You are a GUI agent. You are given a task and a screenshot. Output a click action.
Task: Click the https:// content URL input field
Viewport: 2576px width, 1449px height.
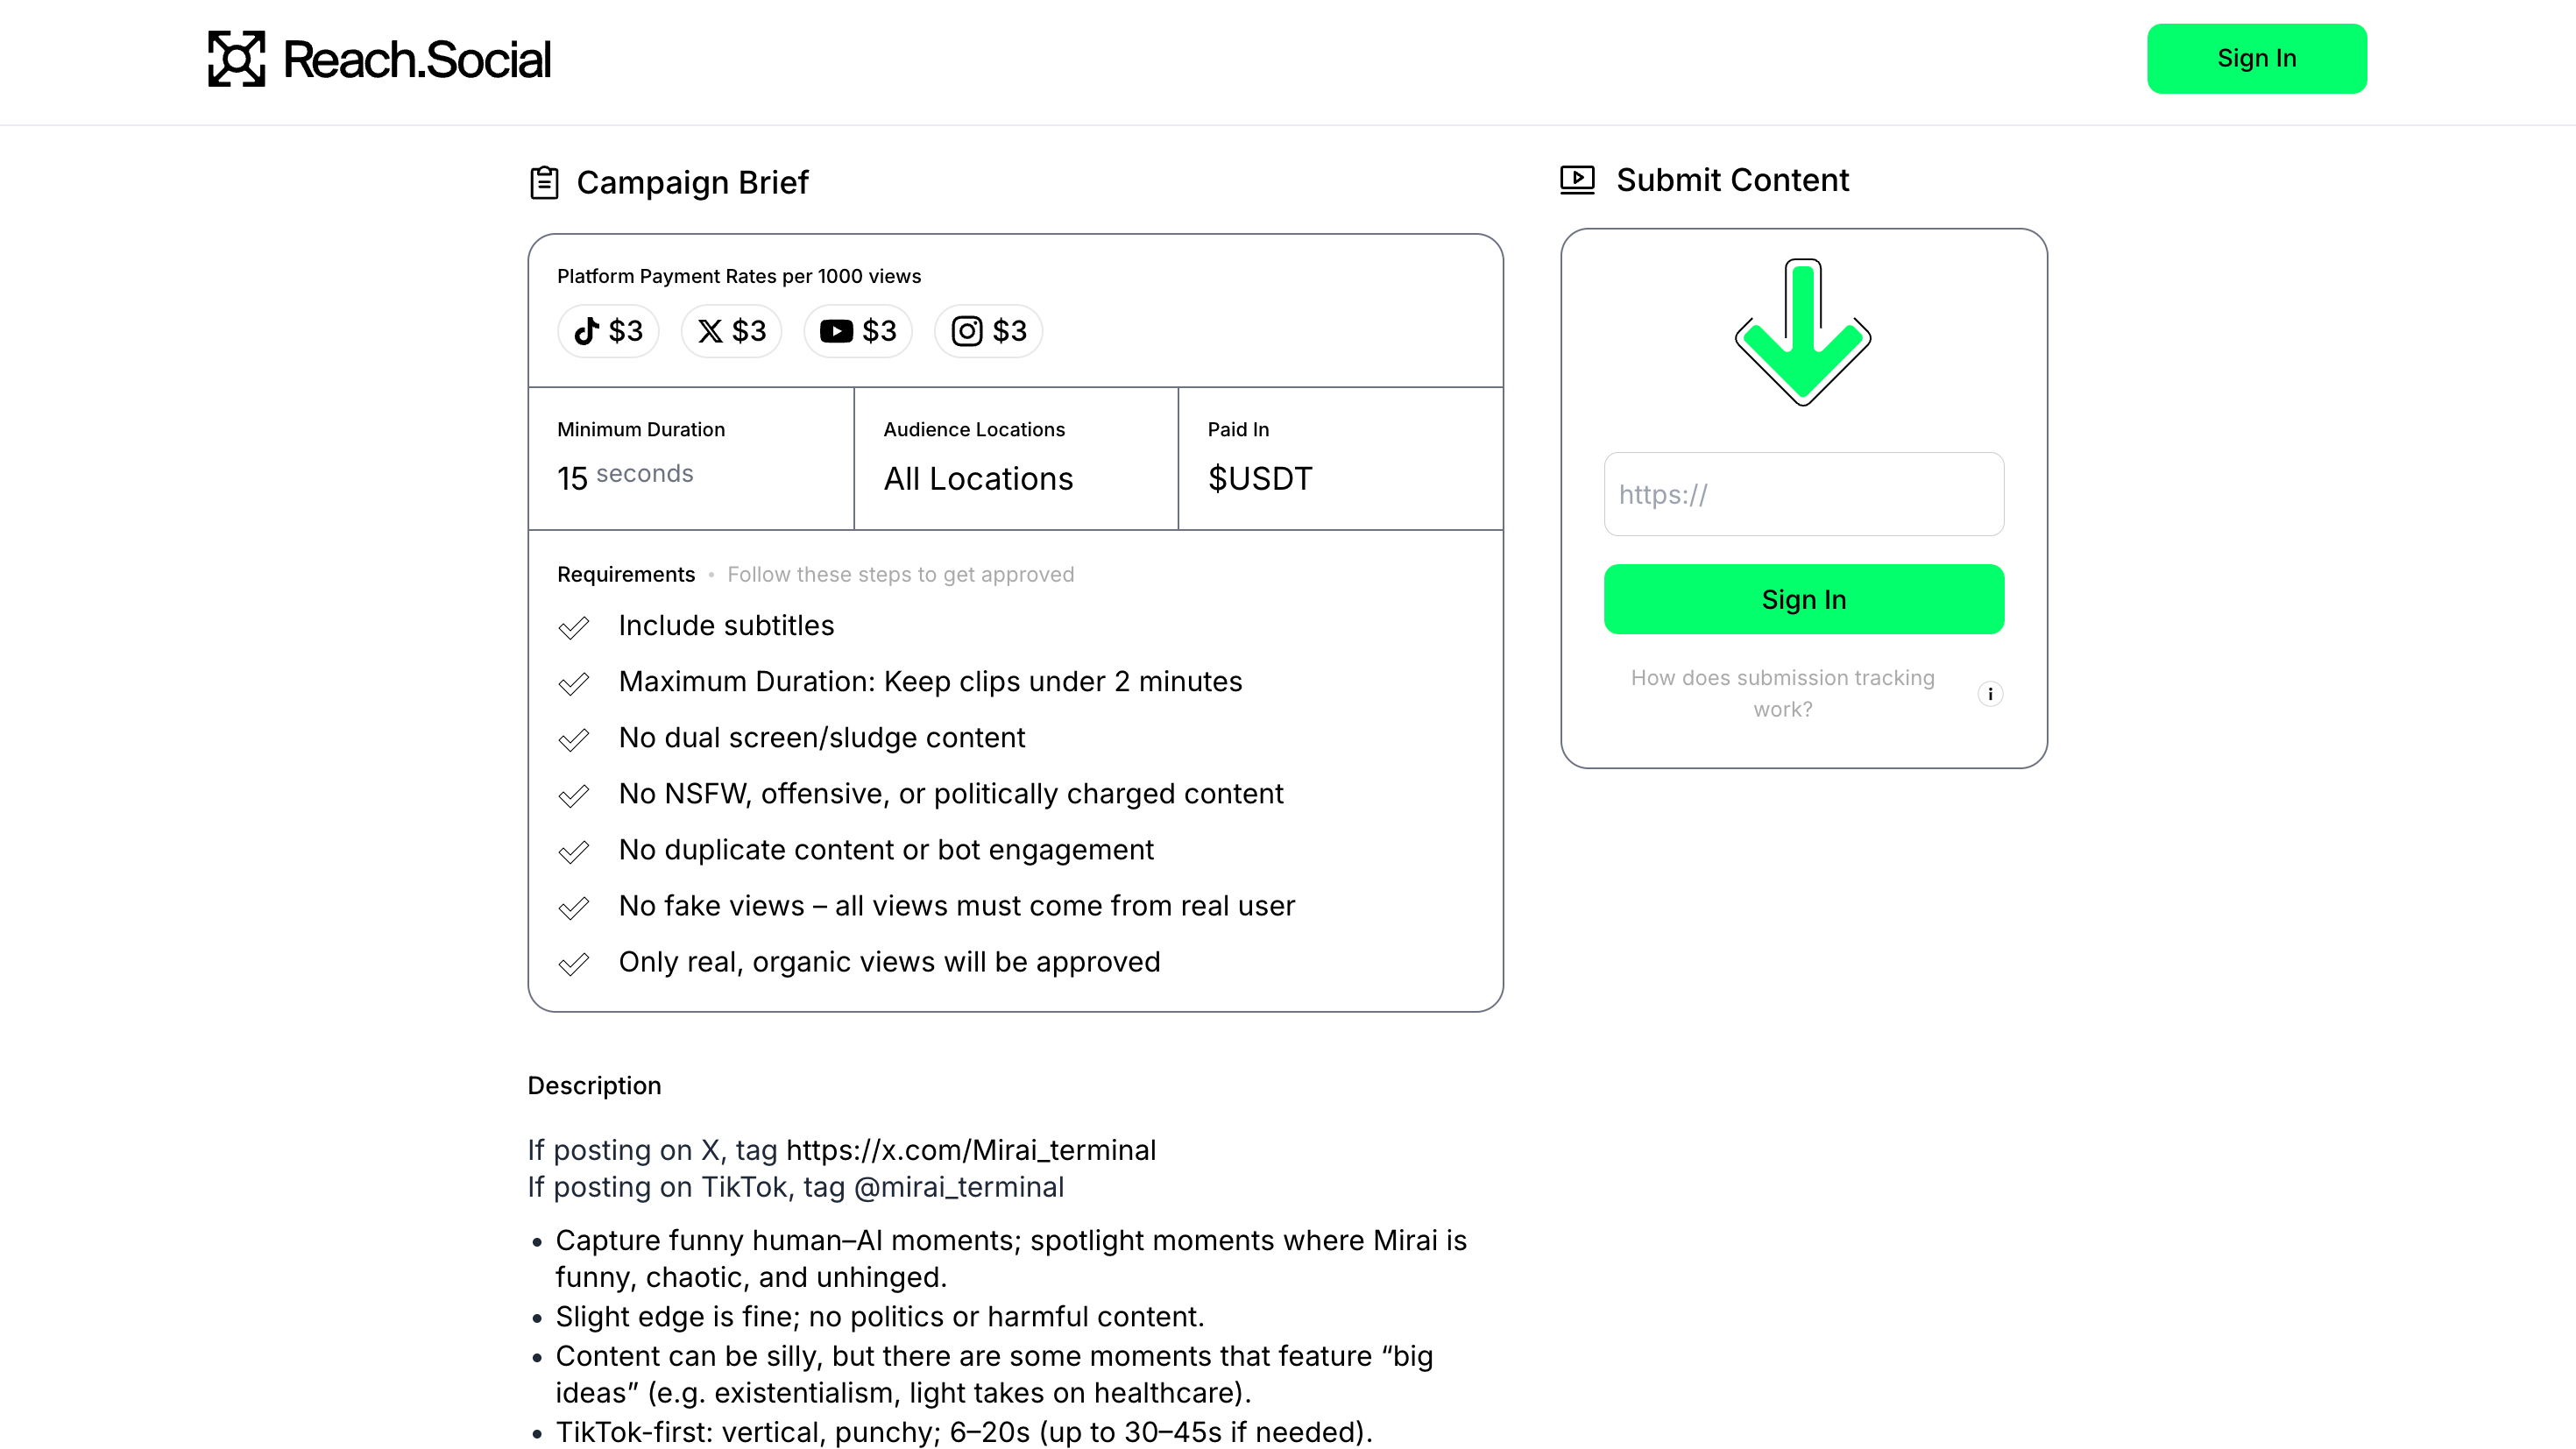click(x=1803, y=494)
